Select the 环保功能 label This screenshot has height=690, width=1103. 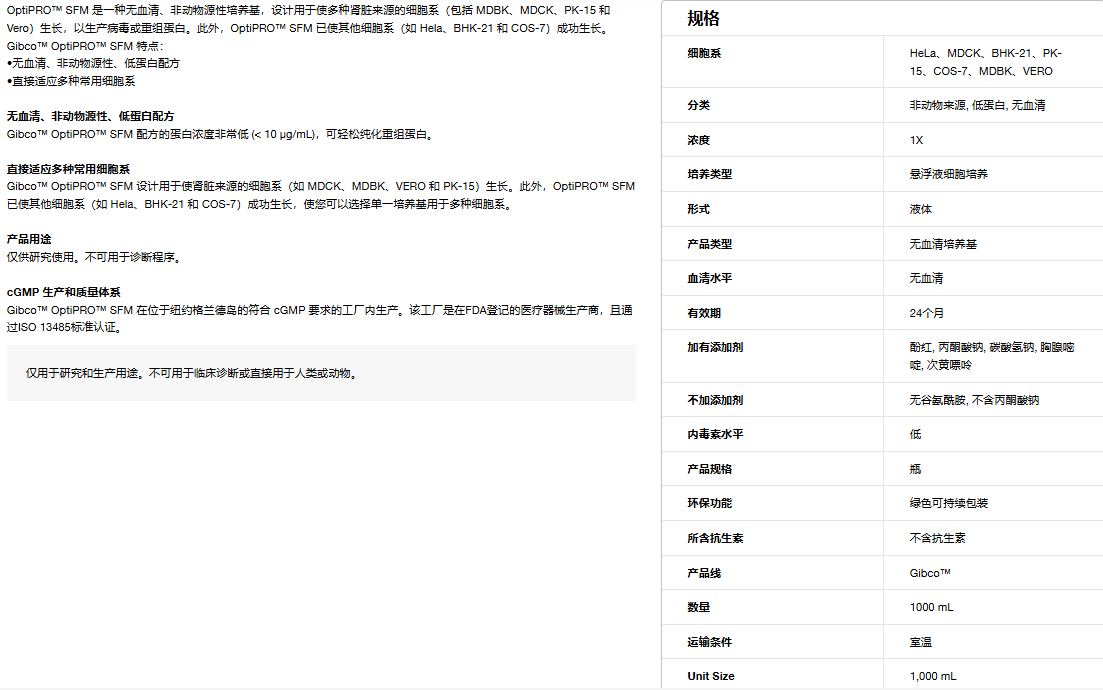point(709,504)
